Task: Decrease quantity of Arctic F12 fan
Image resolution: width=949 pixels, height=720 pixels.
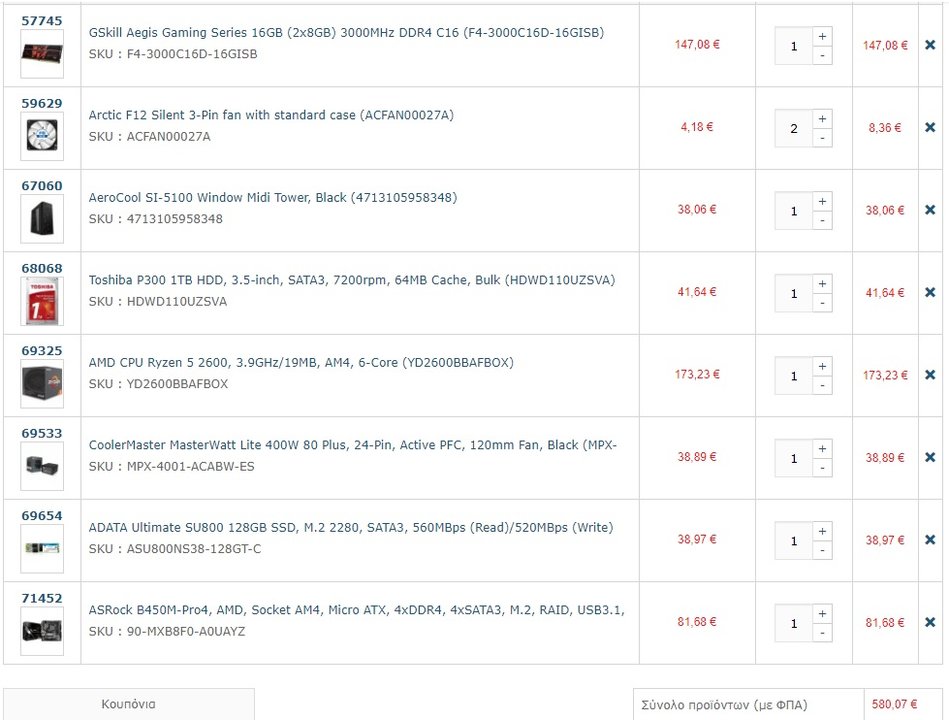Action: click(x=822, y=138)
